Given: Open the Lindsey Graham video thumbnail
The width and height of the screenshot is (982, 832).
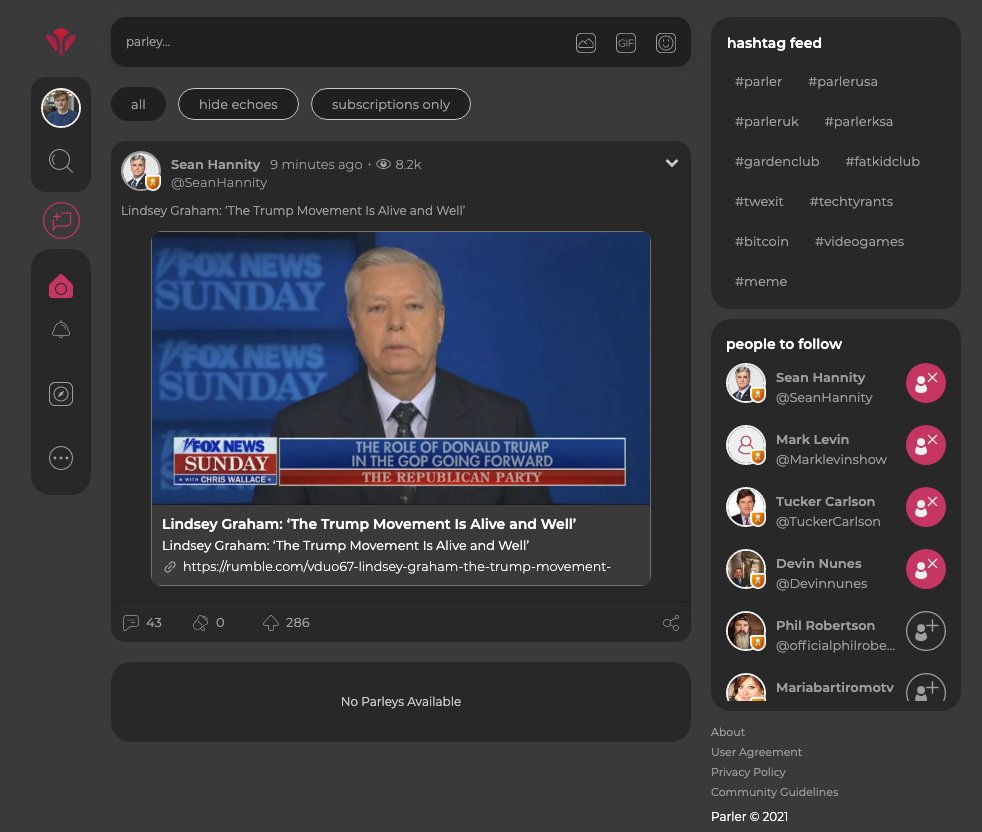Looking at the screenshot, I should click(x=401, y=368).
